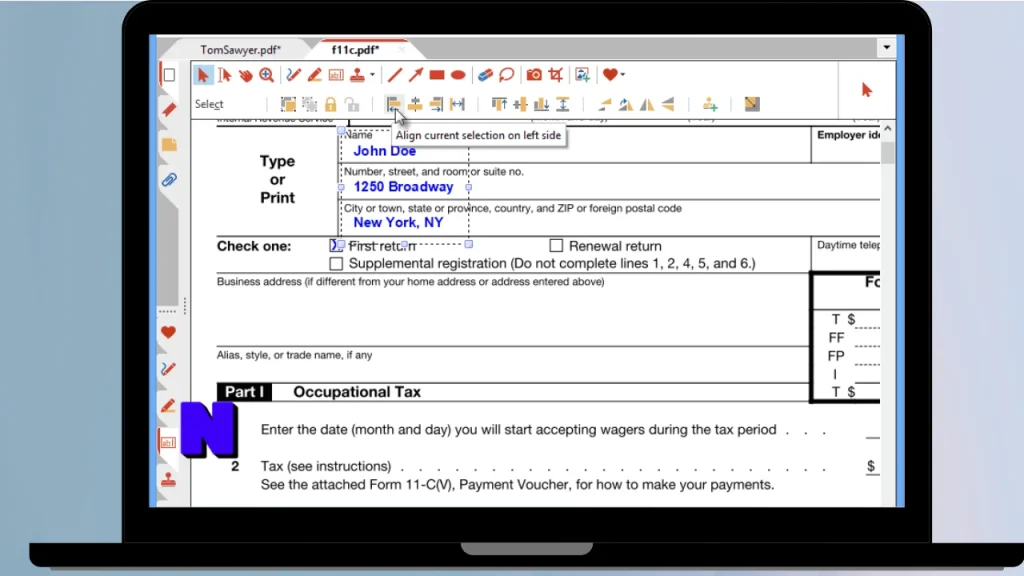
Task: Click the Business address form field area
Action: coord(513,310)
